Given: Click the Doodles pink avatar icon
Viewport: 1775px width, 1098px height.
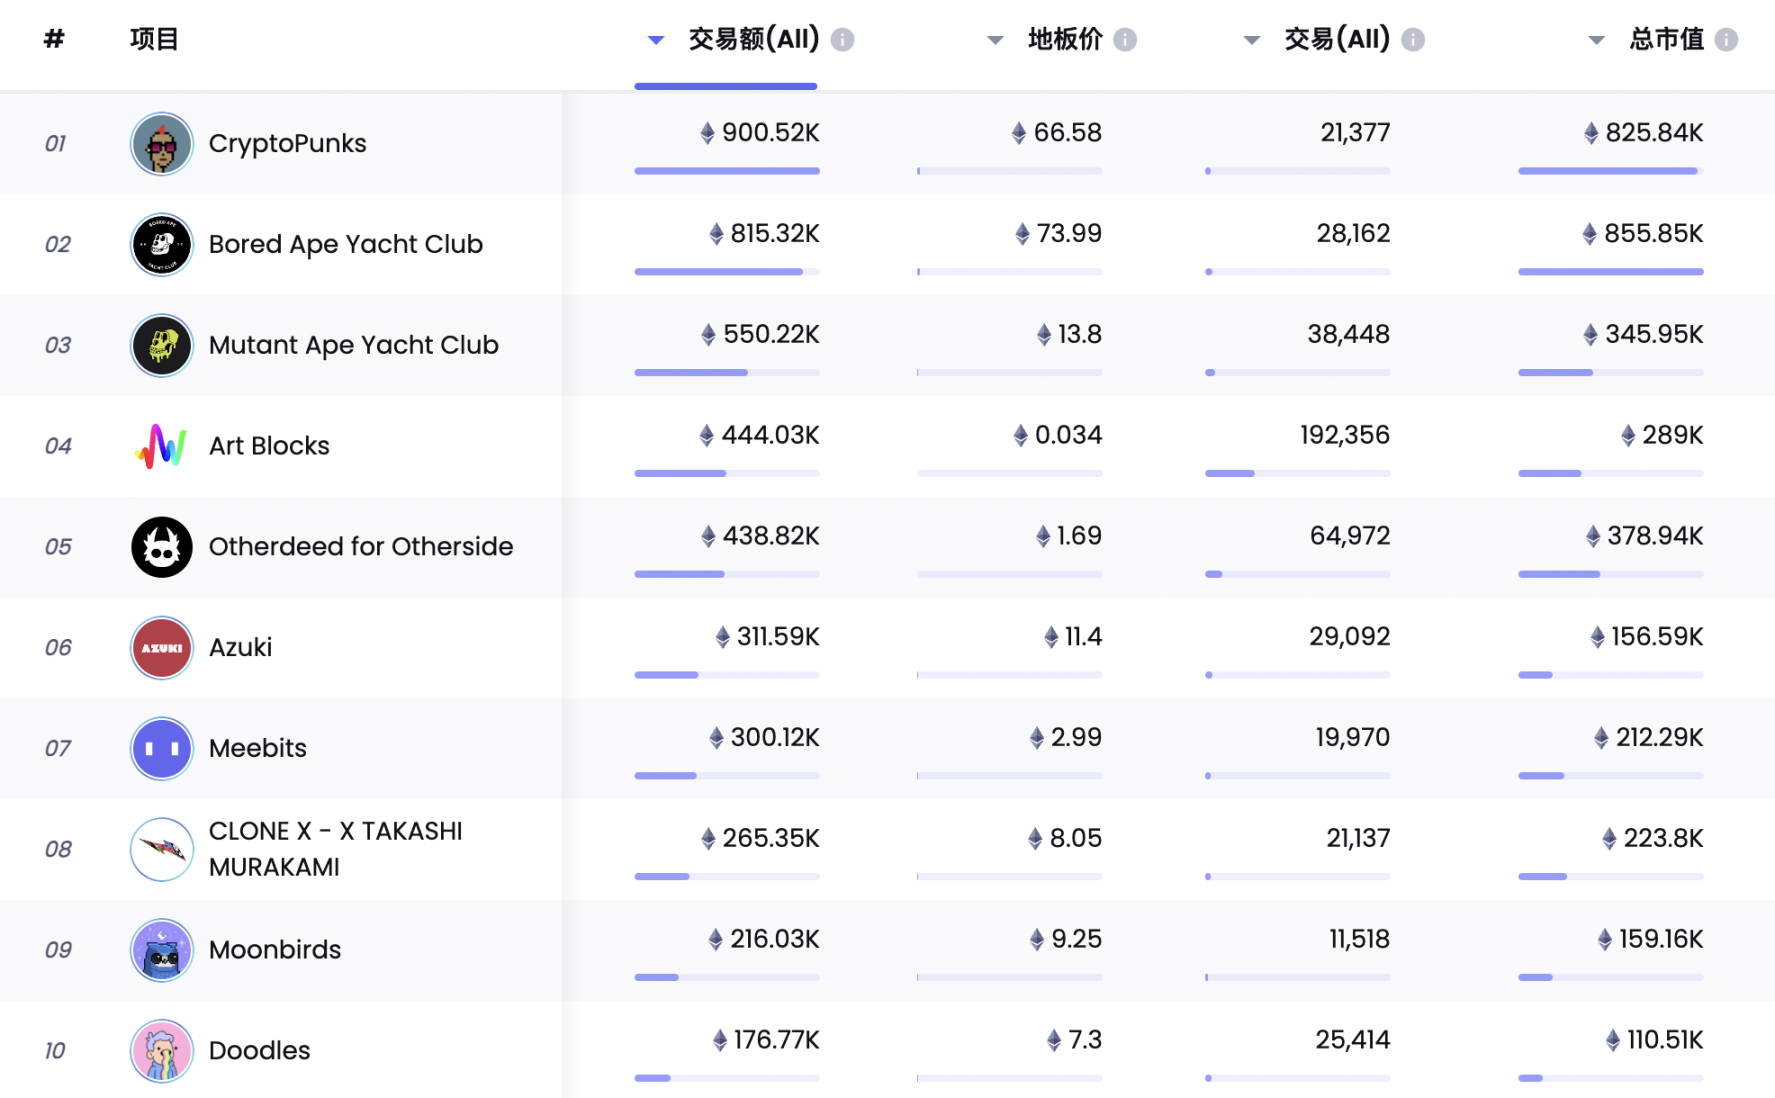Looking at the screenshot, I should pos(161,1051).
